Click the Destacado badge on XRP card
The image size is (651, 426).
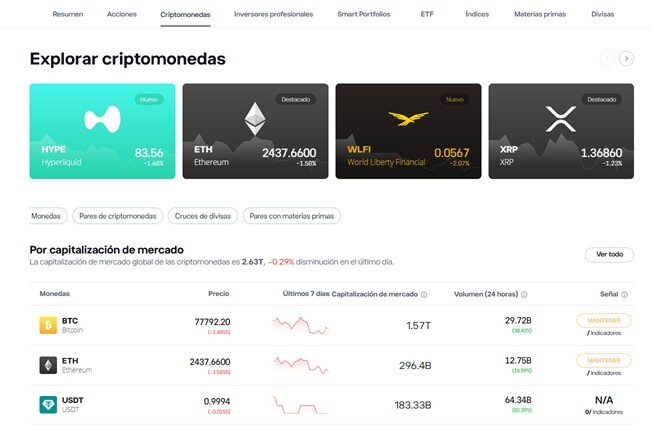pyautogui.click(x=601, y=100)
